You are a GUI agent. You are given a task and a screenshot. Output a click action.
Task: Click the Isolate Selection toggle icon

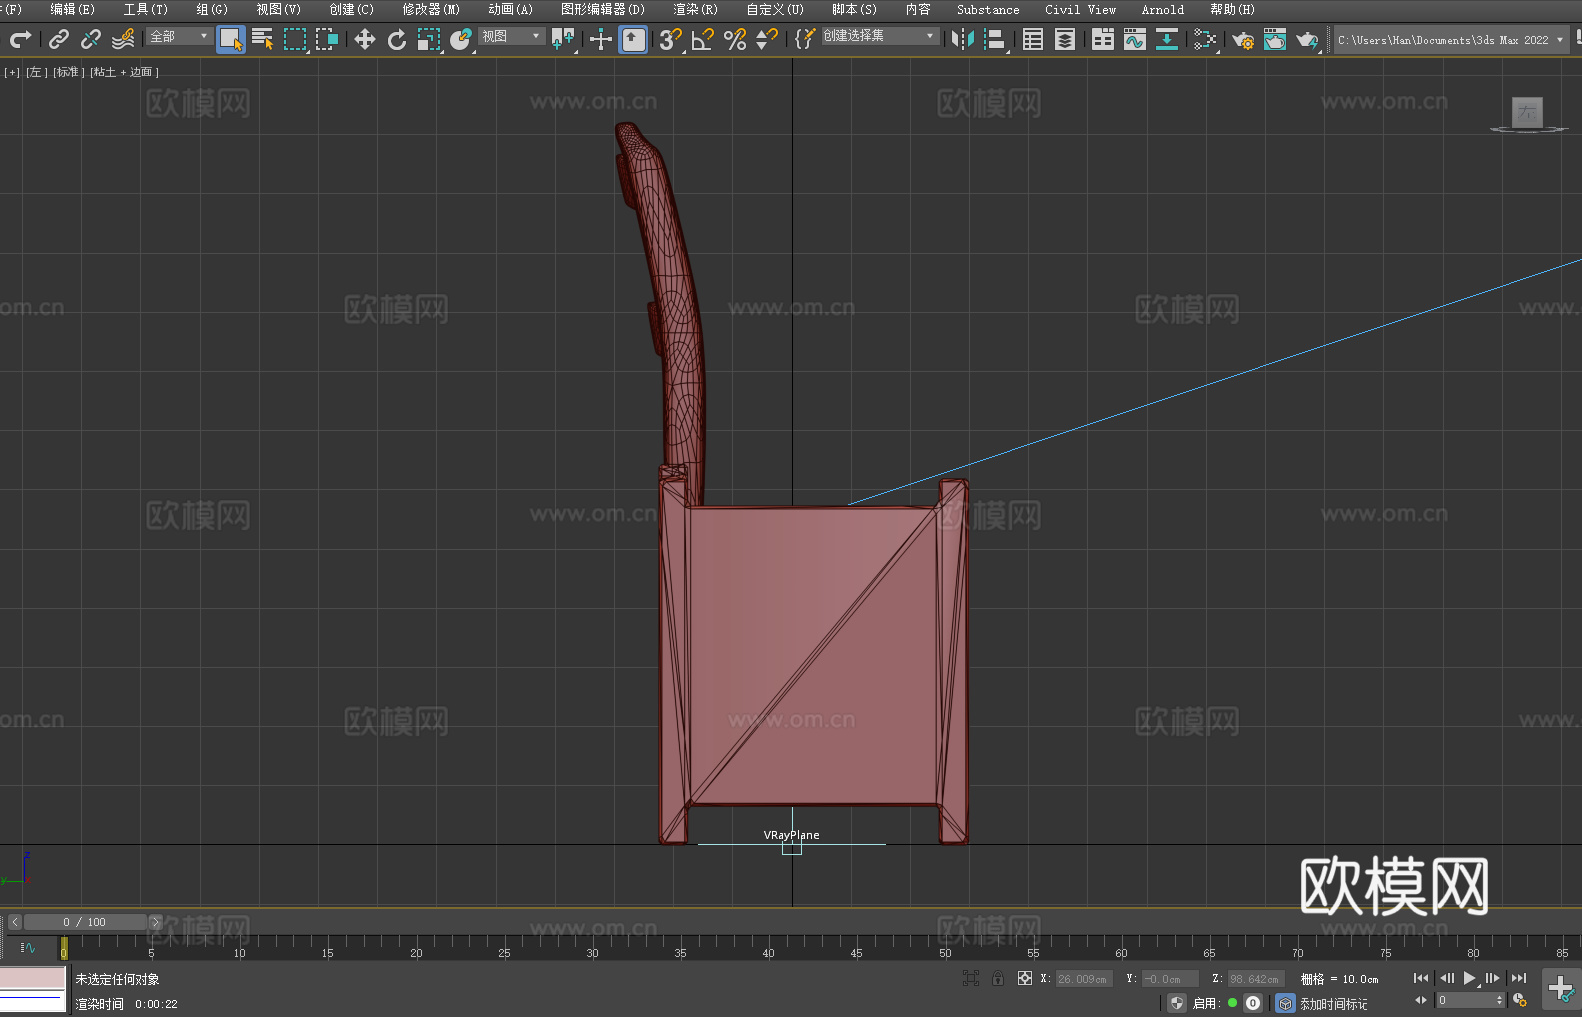(x=971, y=978)
